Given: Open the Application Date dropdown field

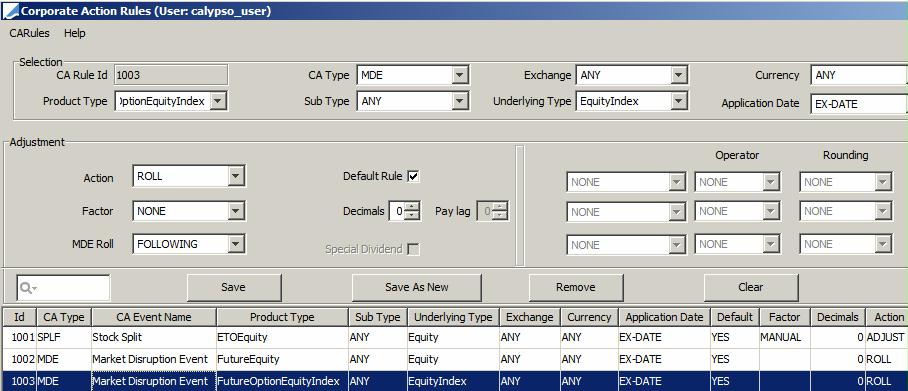Looking at the screenshot, I should tap(859, 104).
